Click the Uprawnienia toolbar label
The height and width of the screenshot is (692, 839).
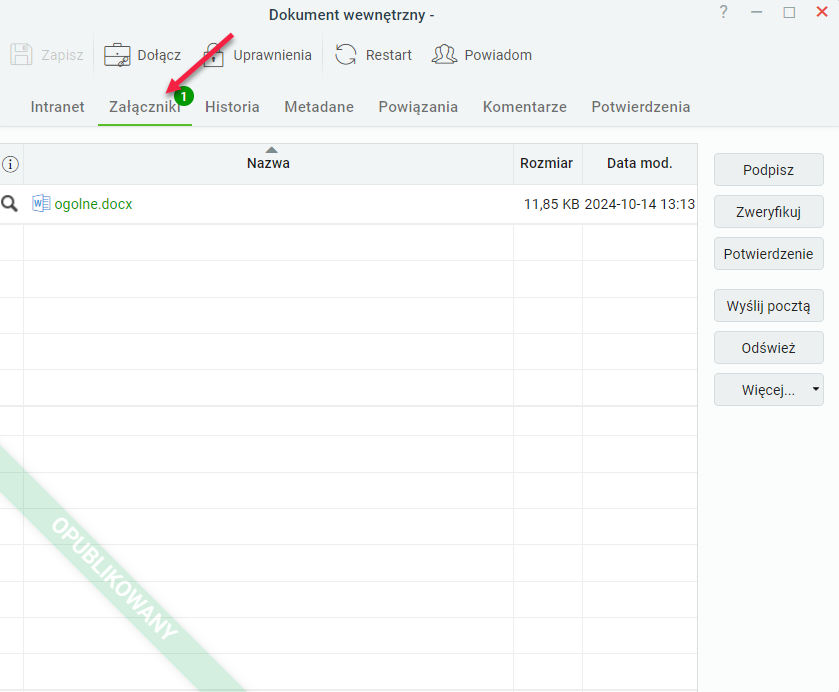pyautogui.click(x=272, y=55)
